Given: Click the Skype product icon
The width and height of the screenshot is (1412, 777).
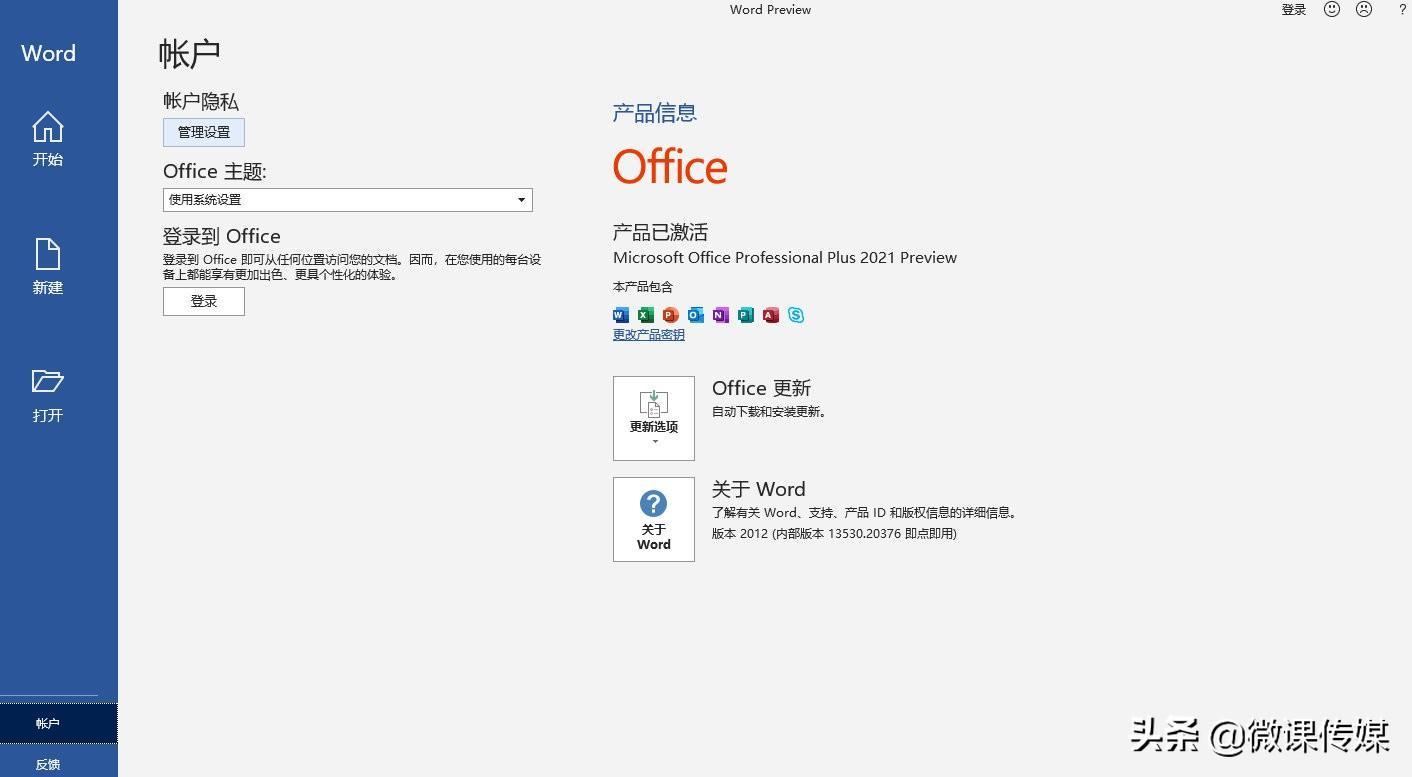Looking at the screenshot, I should [796, 315].
